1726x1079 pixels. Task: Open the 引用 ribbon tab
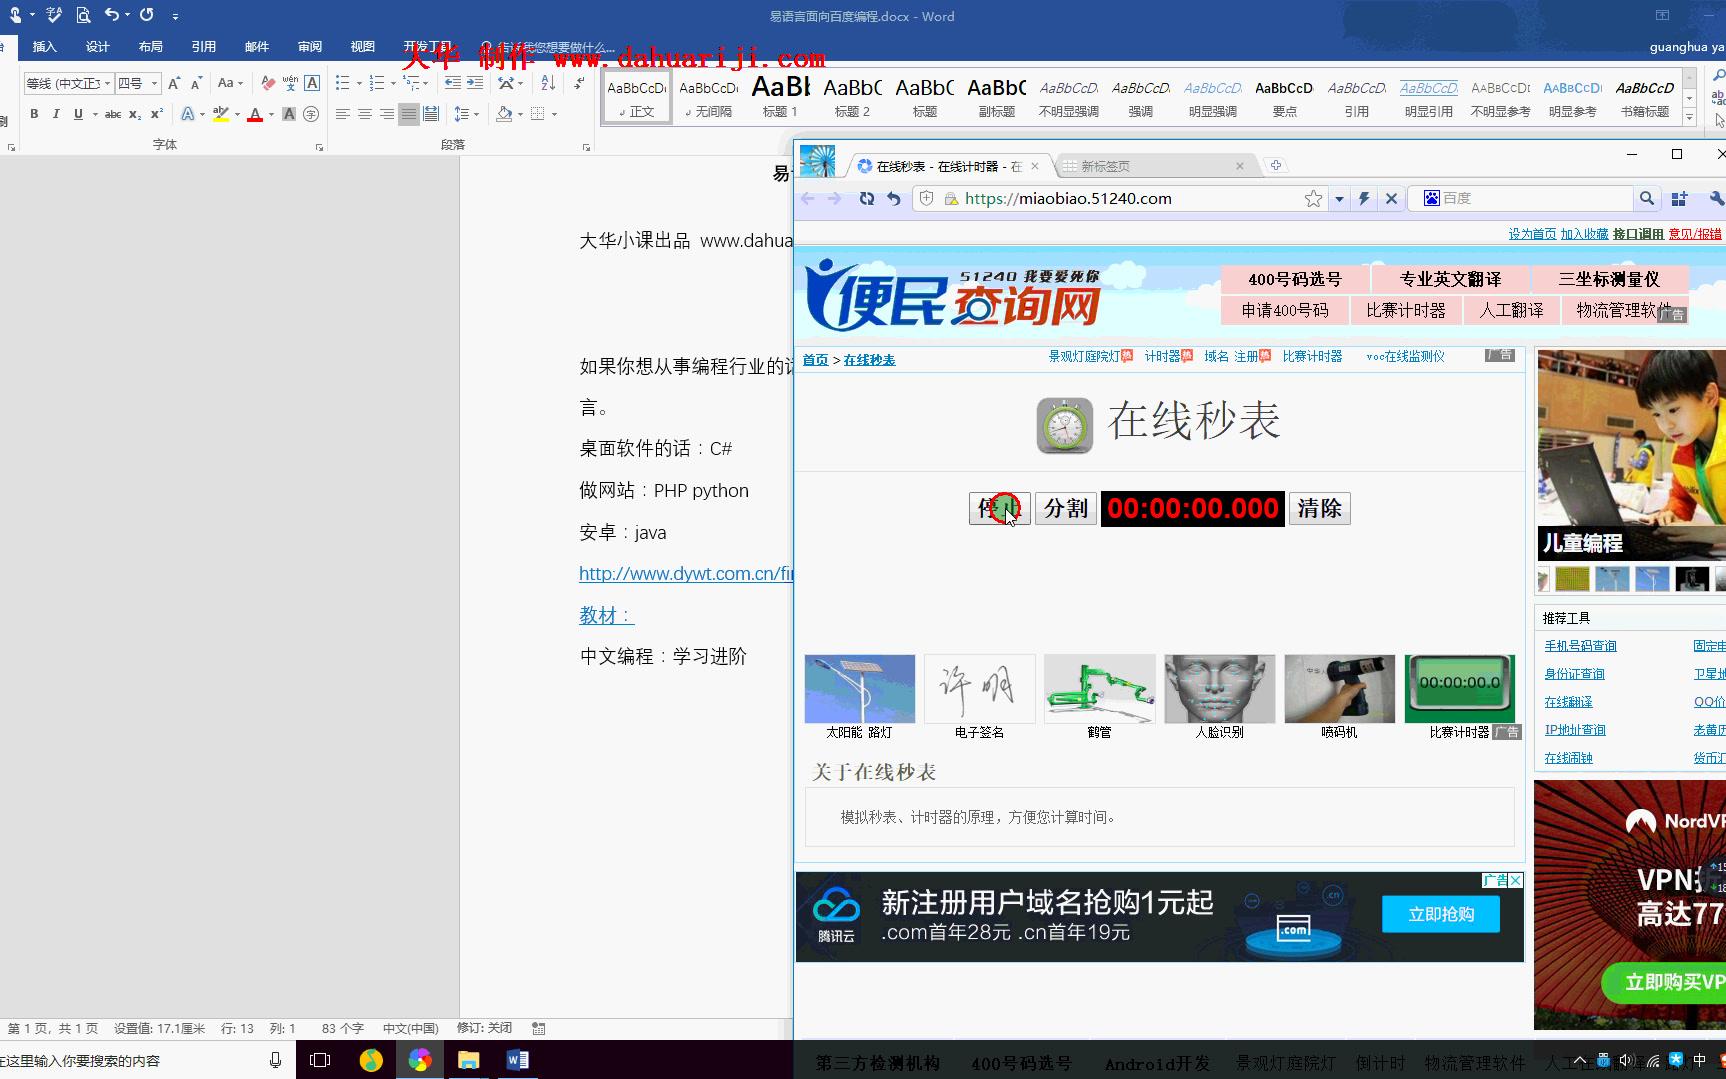204,47
